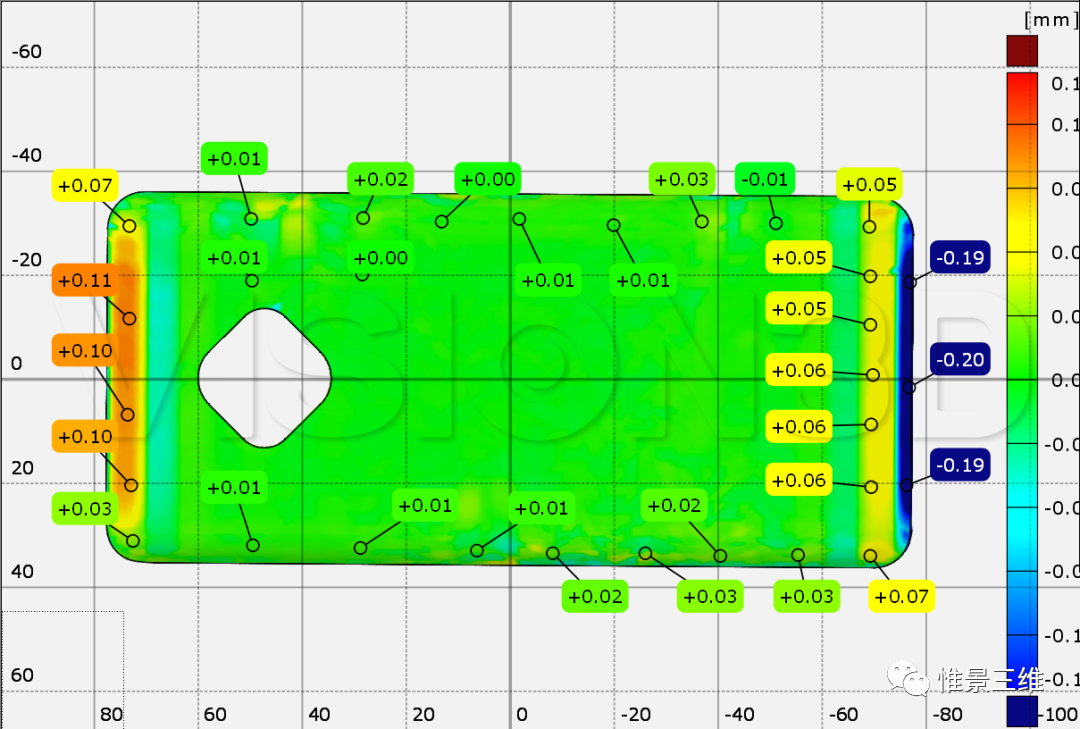Click the +0.07 label at the bottom-right corner
The height and width of the screenshot is (729, 1080).
901,596
